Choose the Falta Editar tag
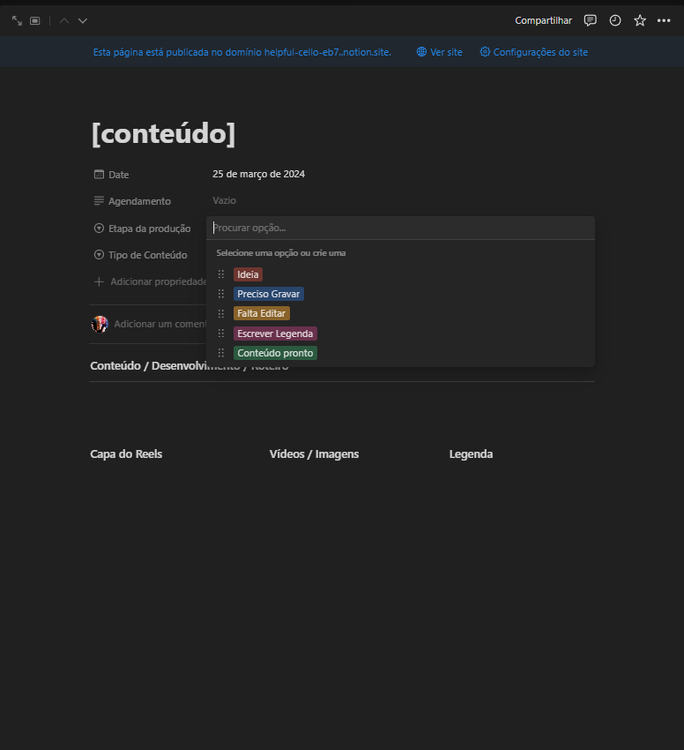684x750 pixels. pyautogui.click(x=261, y=314)
